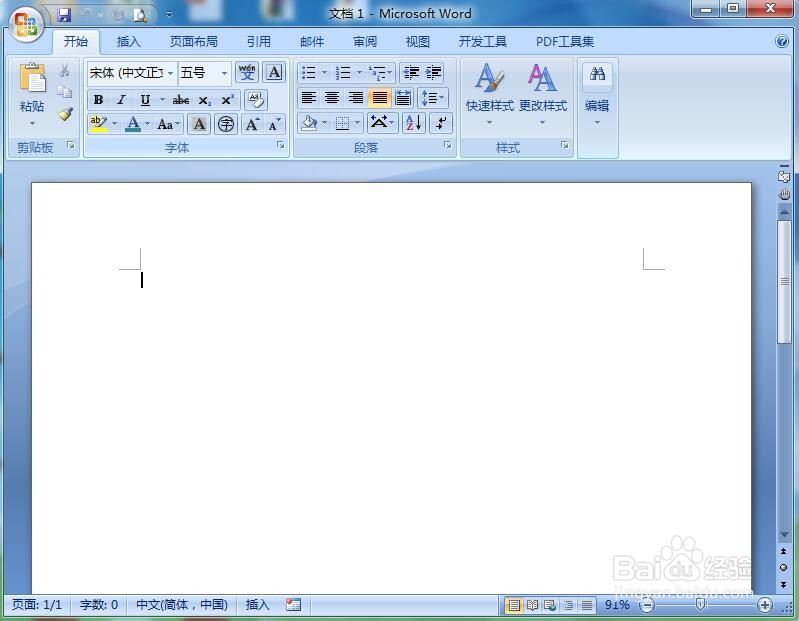Align text left
This screenshot has width=799, height=621.
tap(309, 97)
